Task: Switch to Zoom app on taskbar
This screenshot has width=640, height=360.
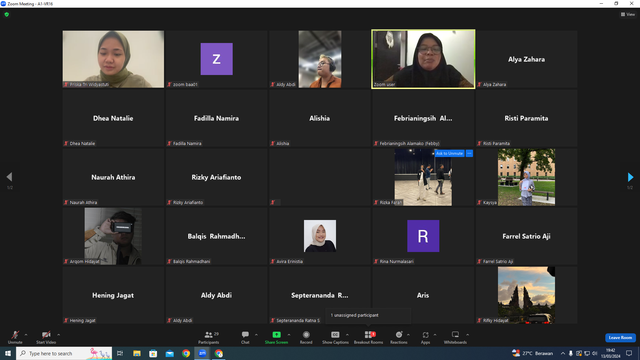Action: (x=202, y=353)
